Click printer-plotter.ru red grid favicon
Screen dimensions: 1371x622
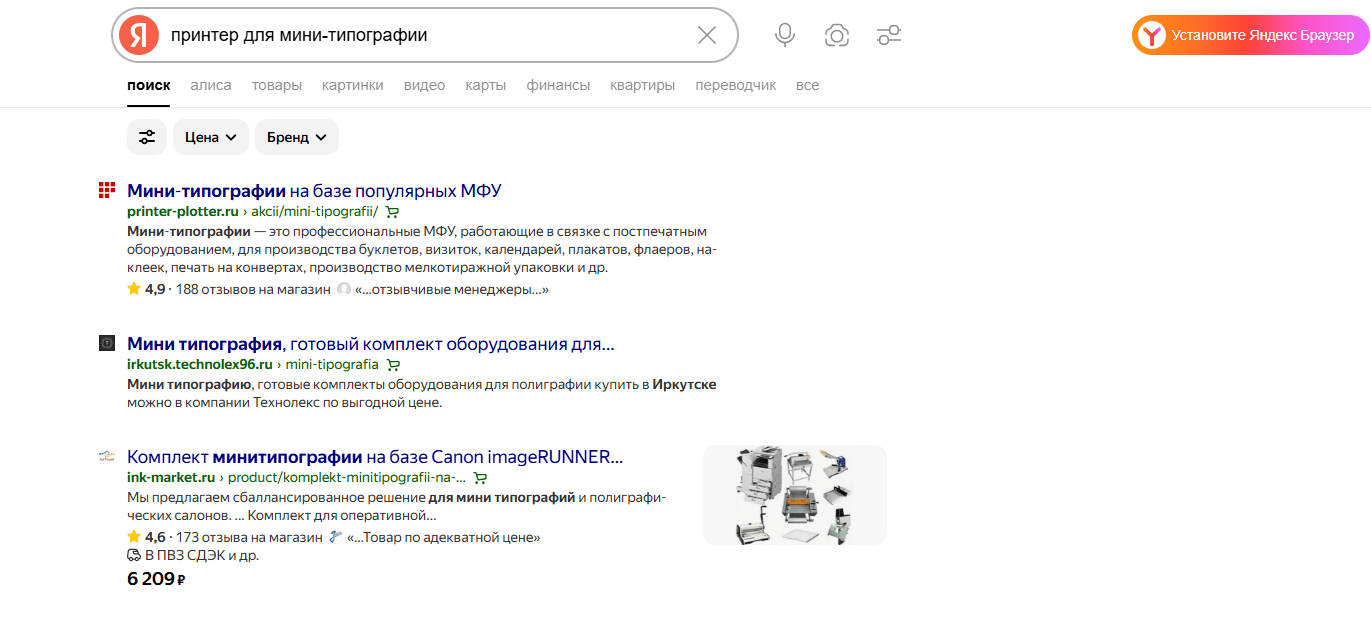107,190
